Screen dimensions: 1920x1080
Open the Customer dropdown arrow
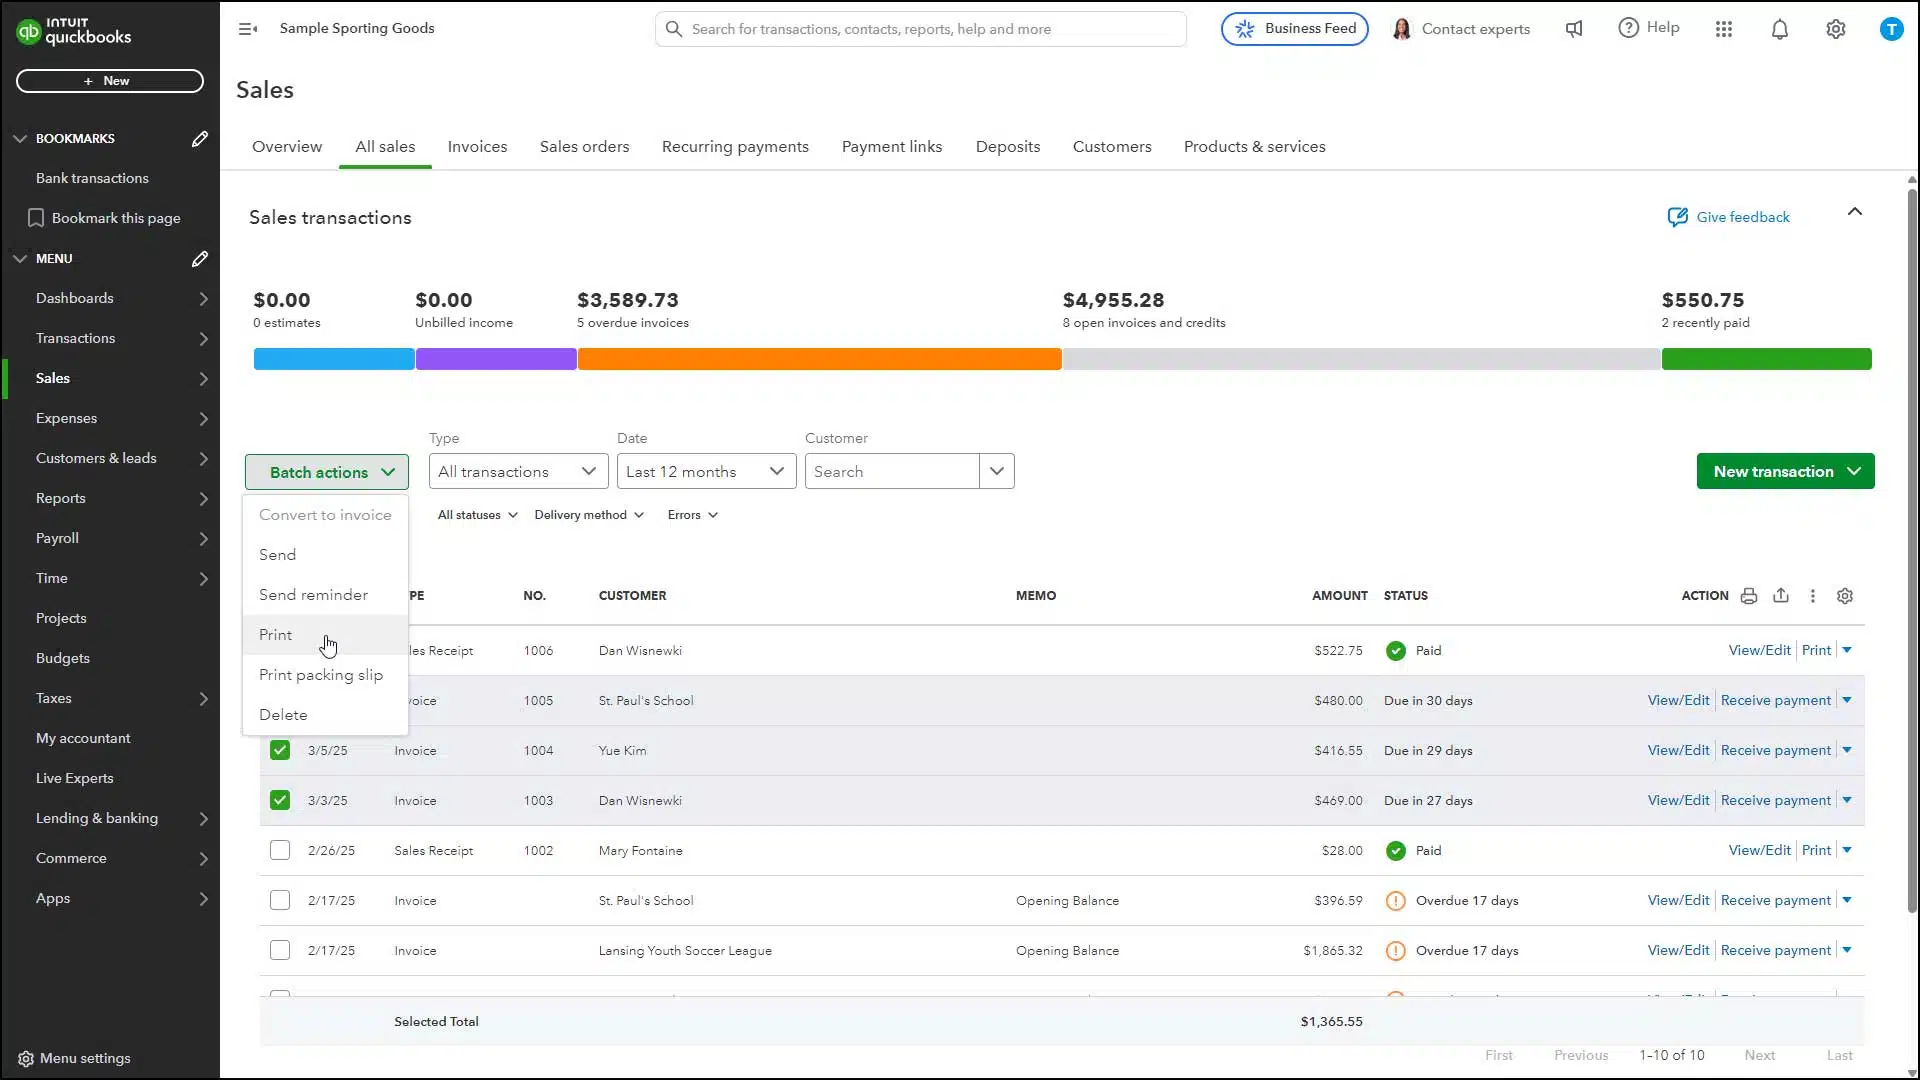[997, 472]
